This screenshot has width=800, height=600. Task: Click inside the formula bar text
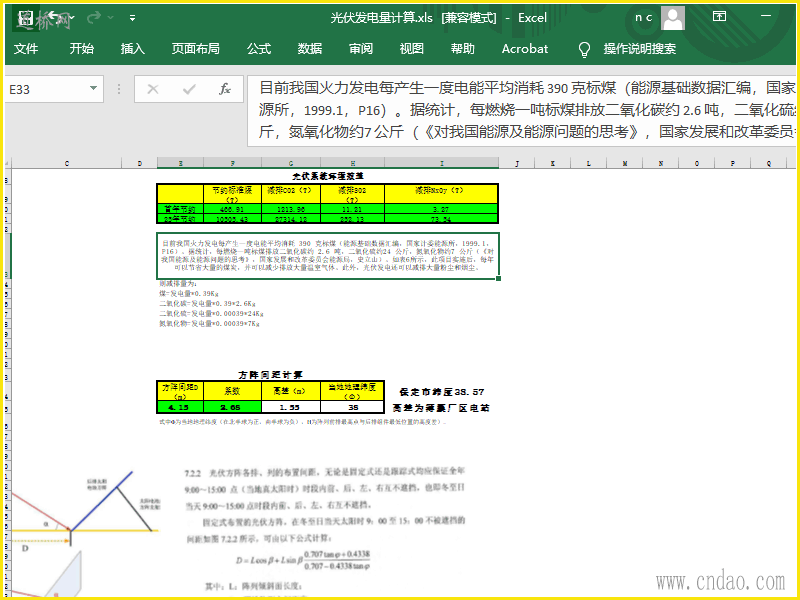point(521,110)
